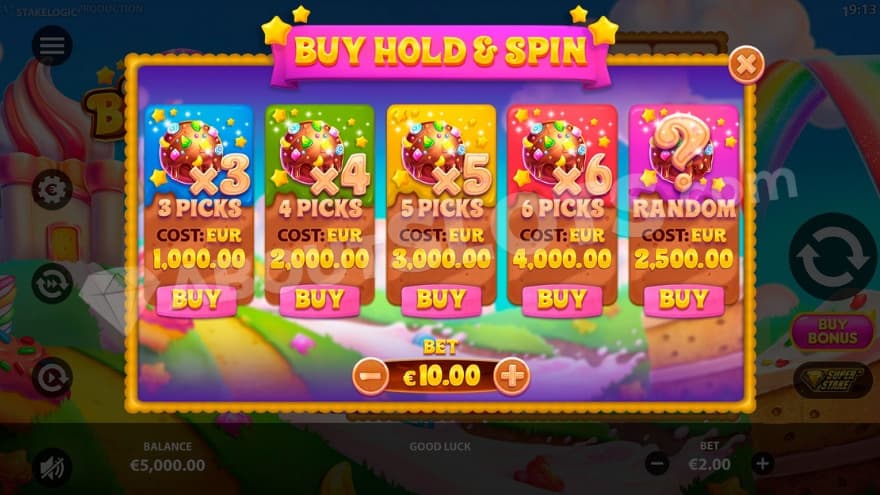The width and height of the screenshot is (880, 495).
Task: Unmute the sound speaker icon
Action: 52,468
